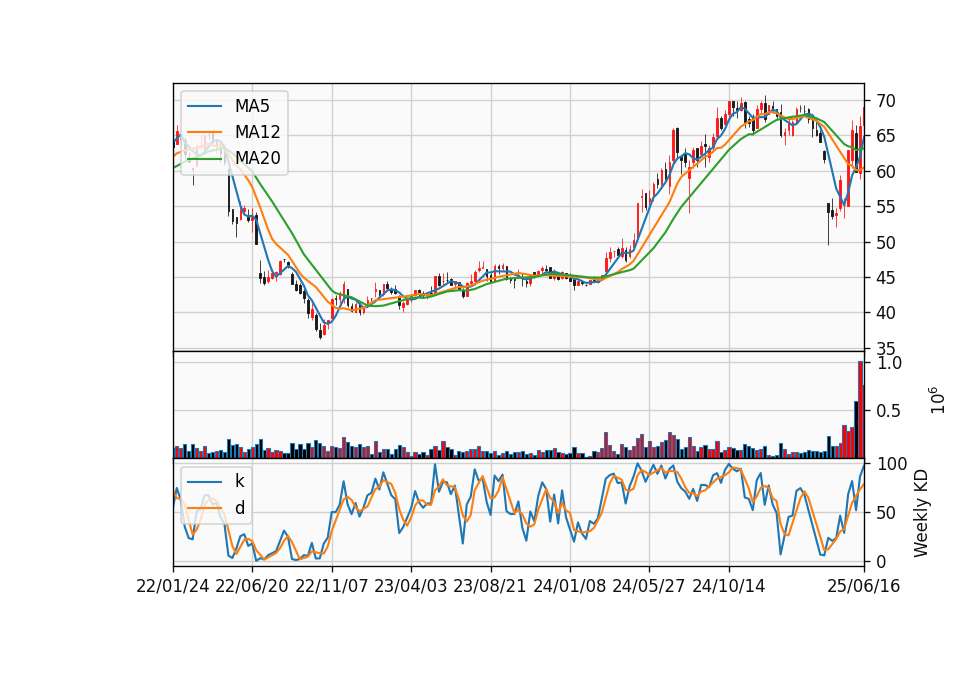Click the 24/10/14 date label
The image size is (960, 690).
click(x=729, y=586)
